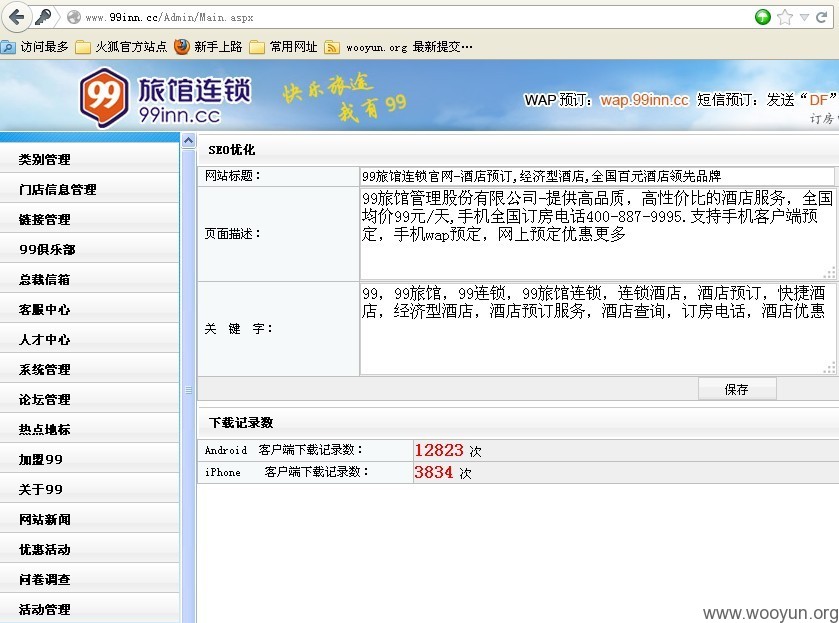Bookmark this page with the star icon

click(x=784, y=17)
